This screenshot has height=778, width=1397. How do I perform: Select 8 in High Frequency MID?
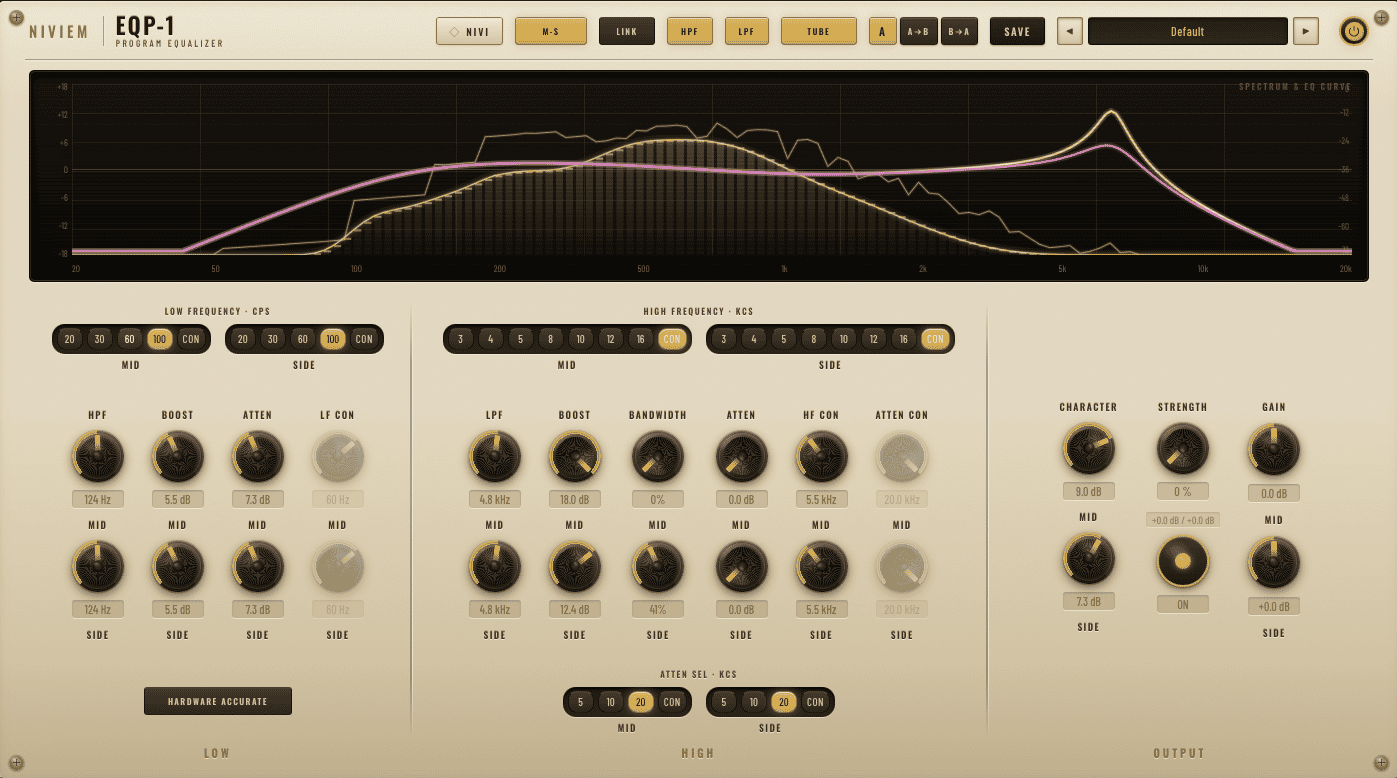550,339
